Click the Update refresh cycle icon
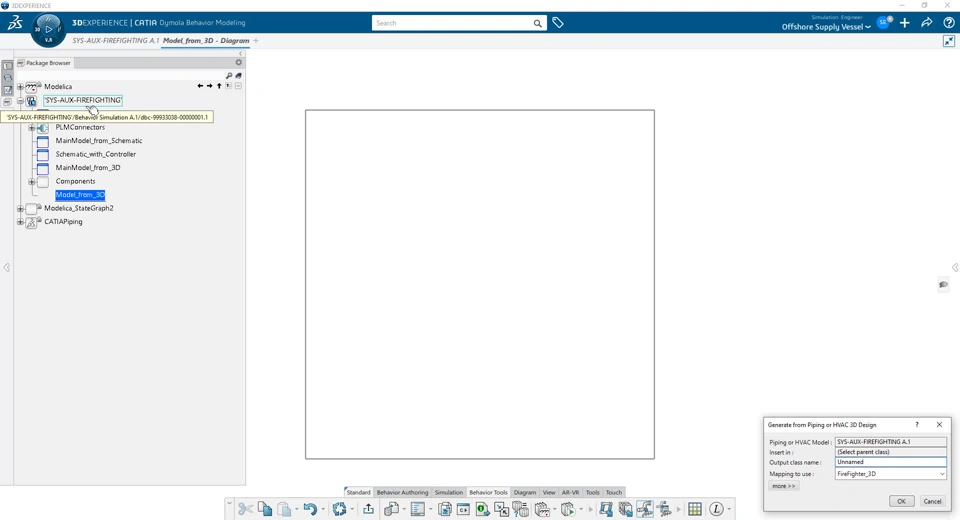Screen dimensions: 960x520 [x=339, y=509]
